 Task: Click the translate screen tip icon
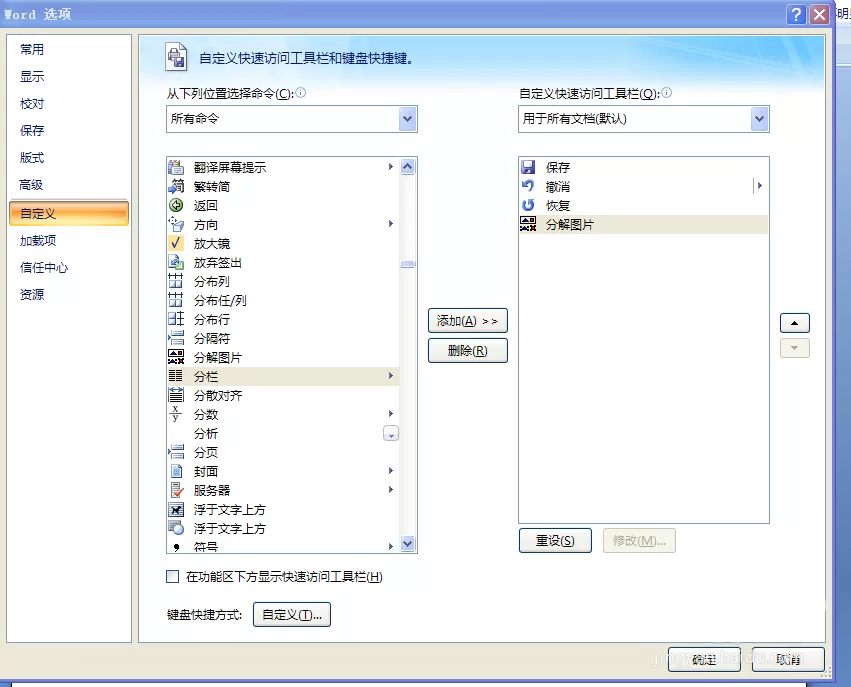pos(176,167)
